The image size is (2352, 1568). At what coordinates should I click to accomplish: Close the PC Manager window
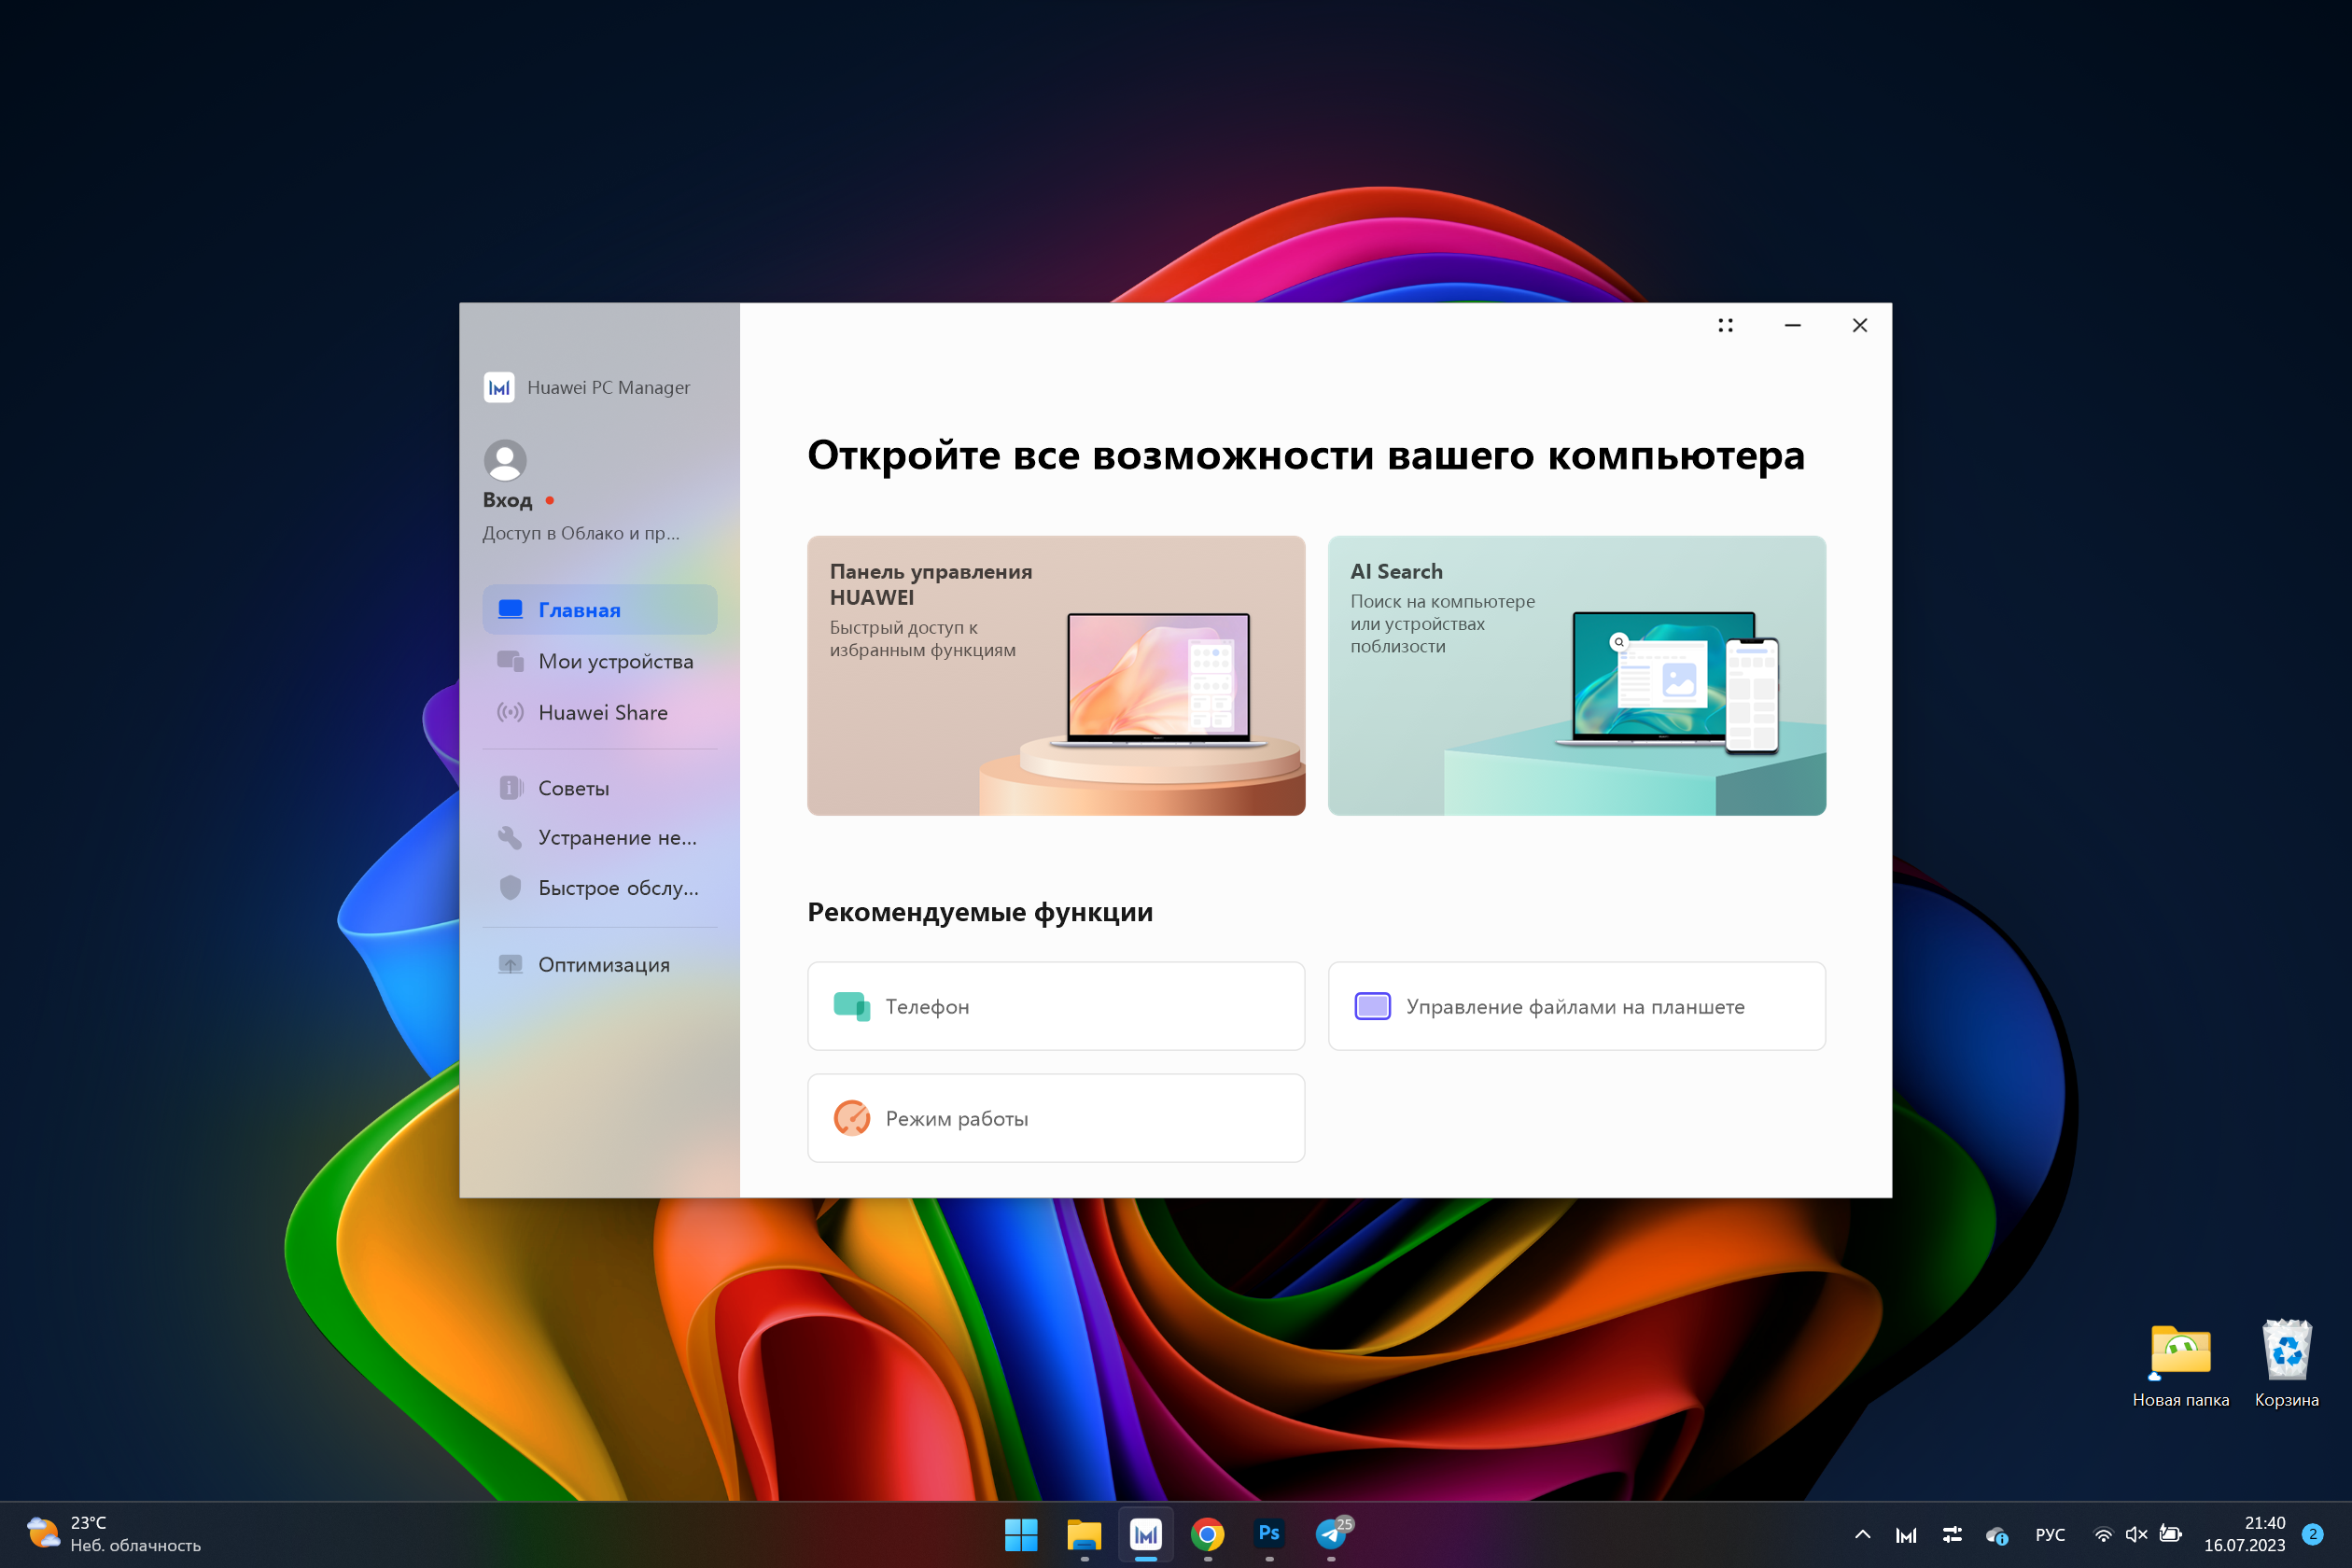coord(1859,325)
